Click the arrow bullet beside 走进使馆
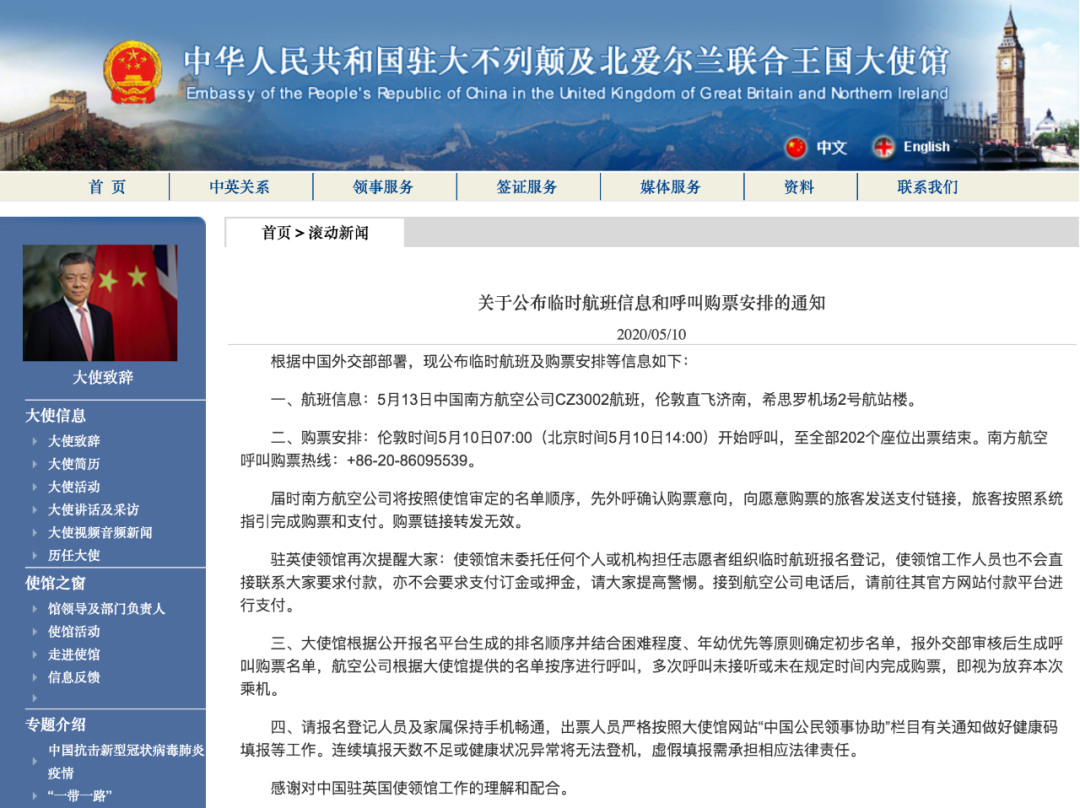The width and height of the screenshot is (1080, 808). tap(34, 654)
